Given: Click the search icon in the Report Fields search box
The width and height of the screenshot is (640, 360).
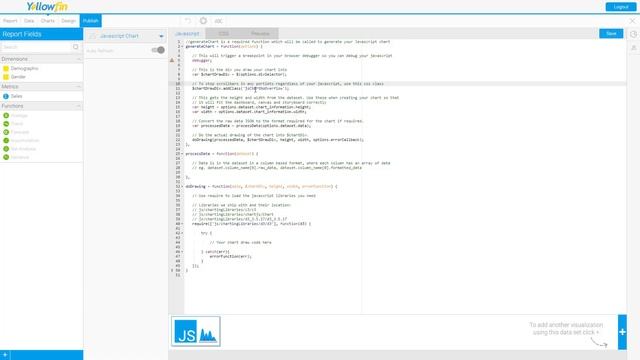Looking at the screenshot, I should 76,47.
